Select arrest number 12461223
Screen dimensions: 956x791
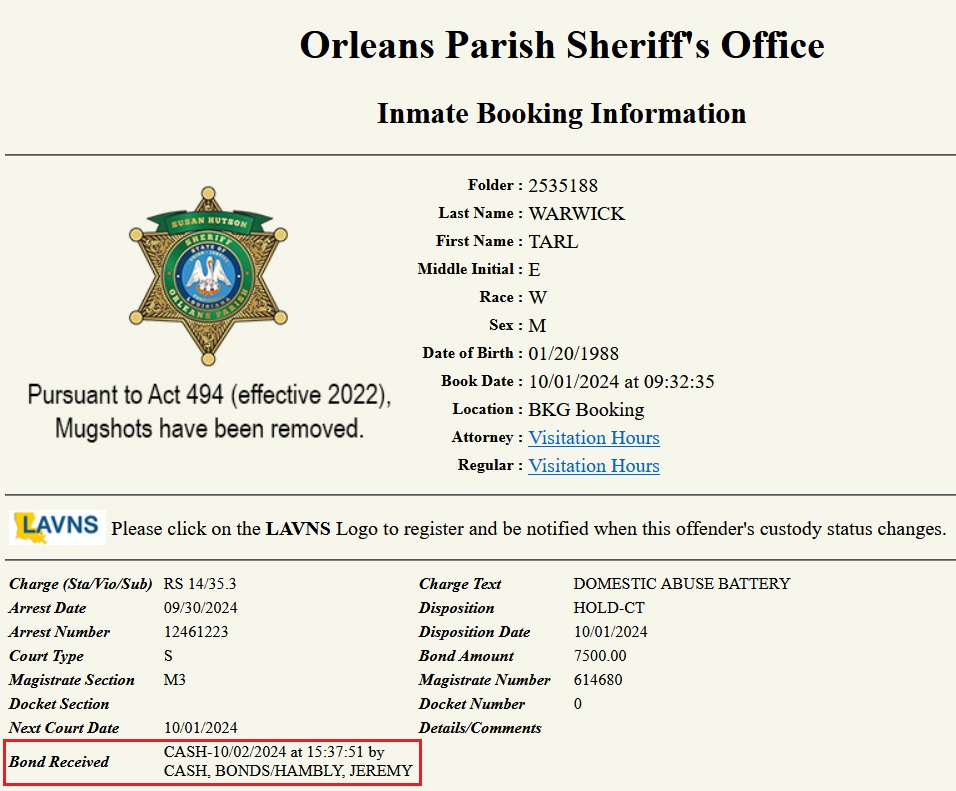(x=196, y=632)
